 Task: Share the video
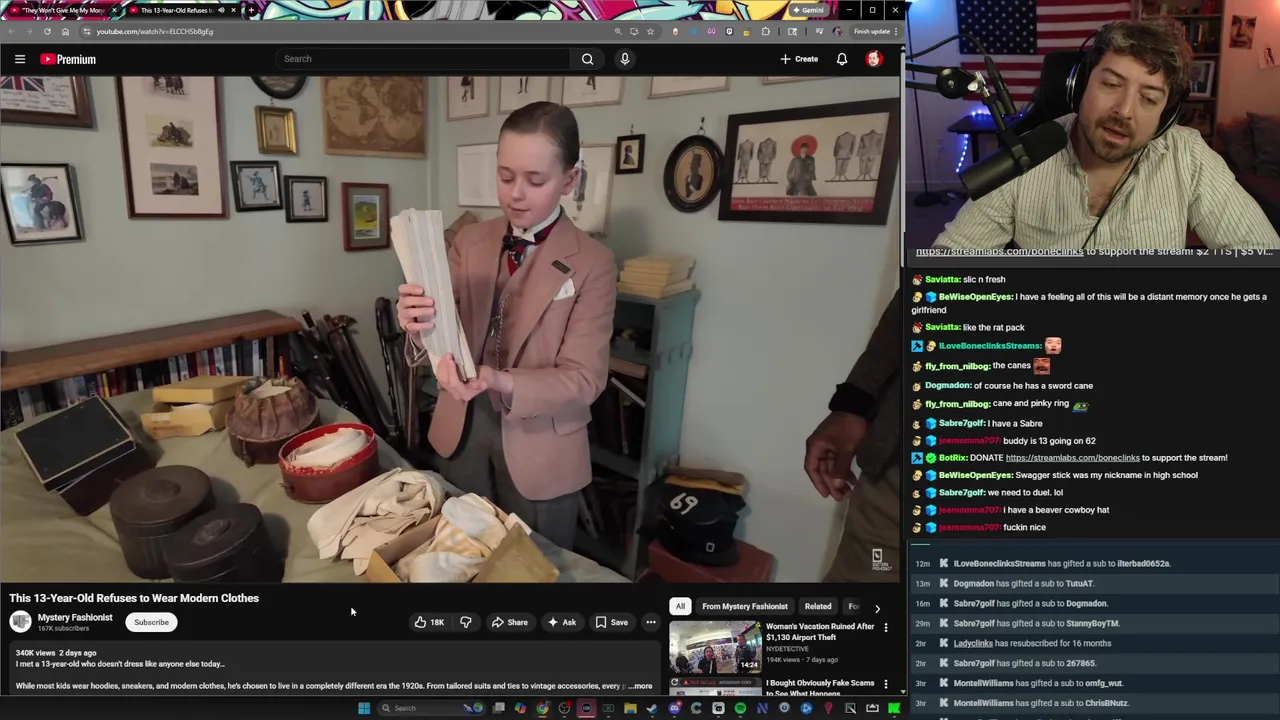[510, 622]
